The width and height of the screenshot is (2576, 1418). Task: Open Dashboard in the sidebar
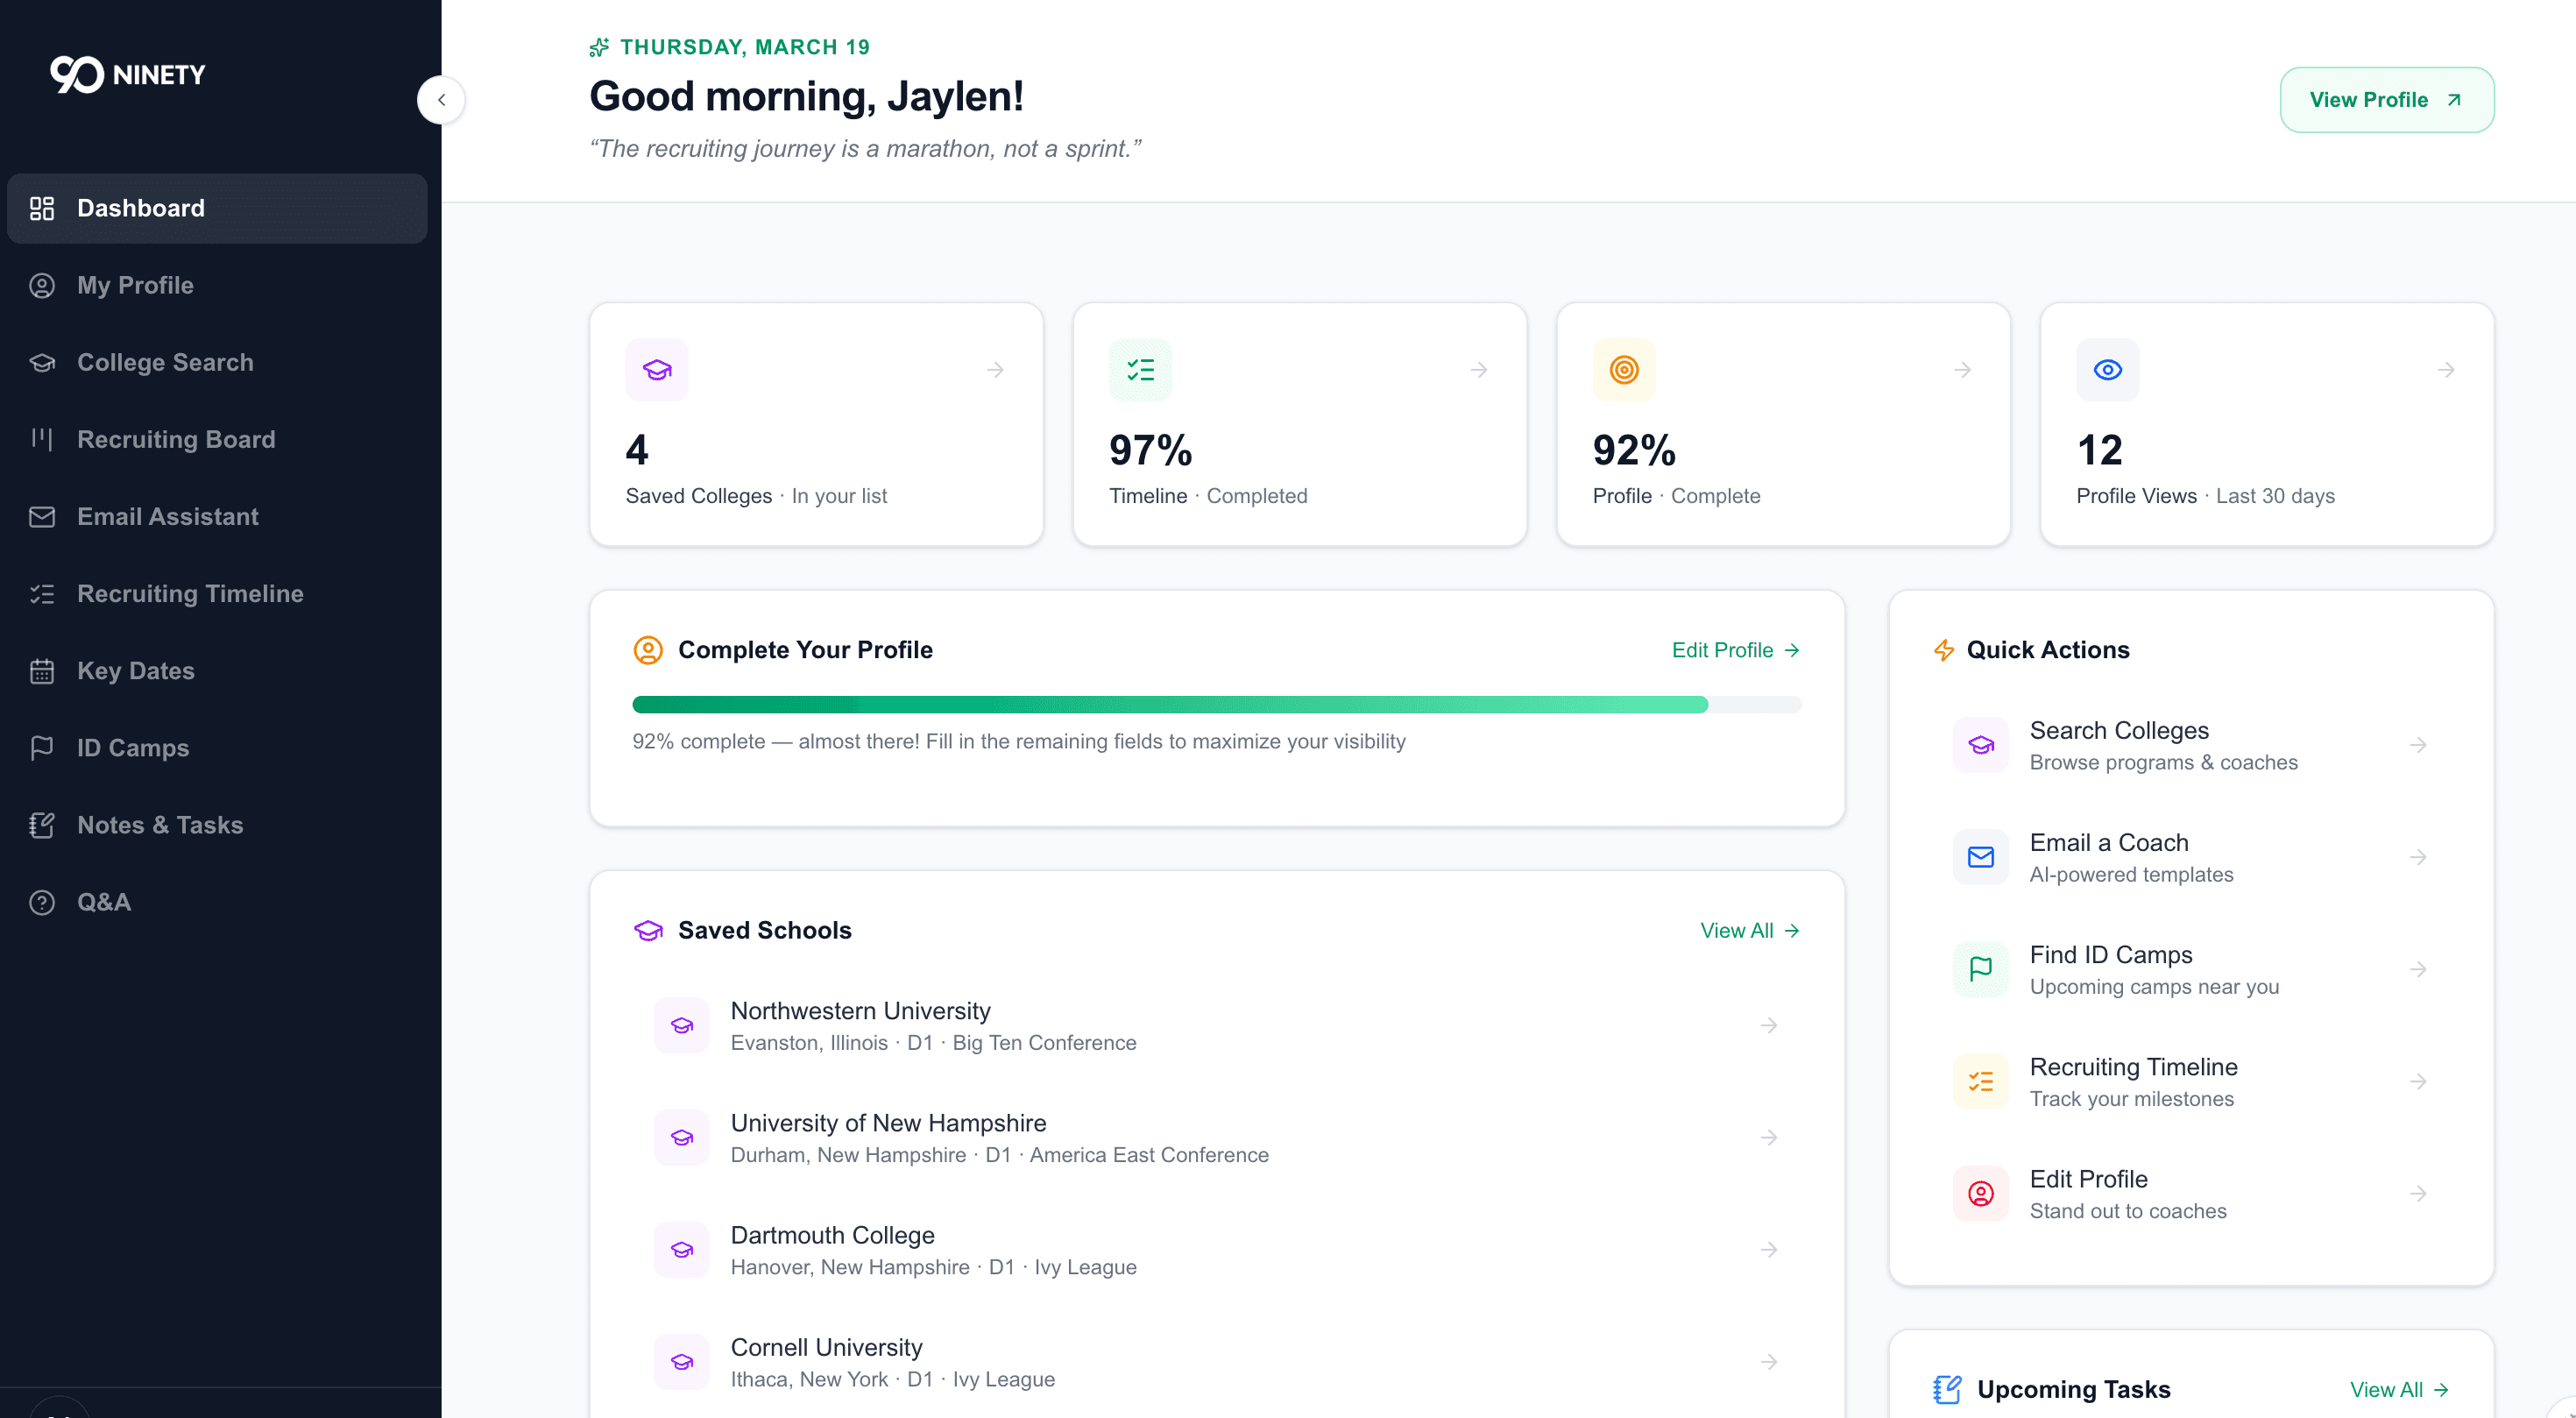pos(217,208)
